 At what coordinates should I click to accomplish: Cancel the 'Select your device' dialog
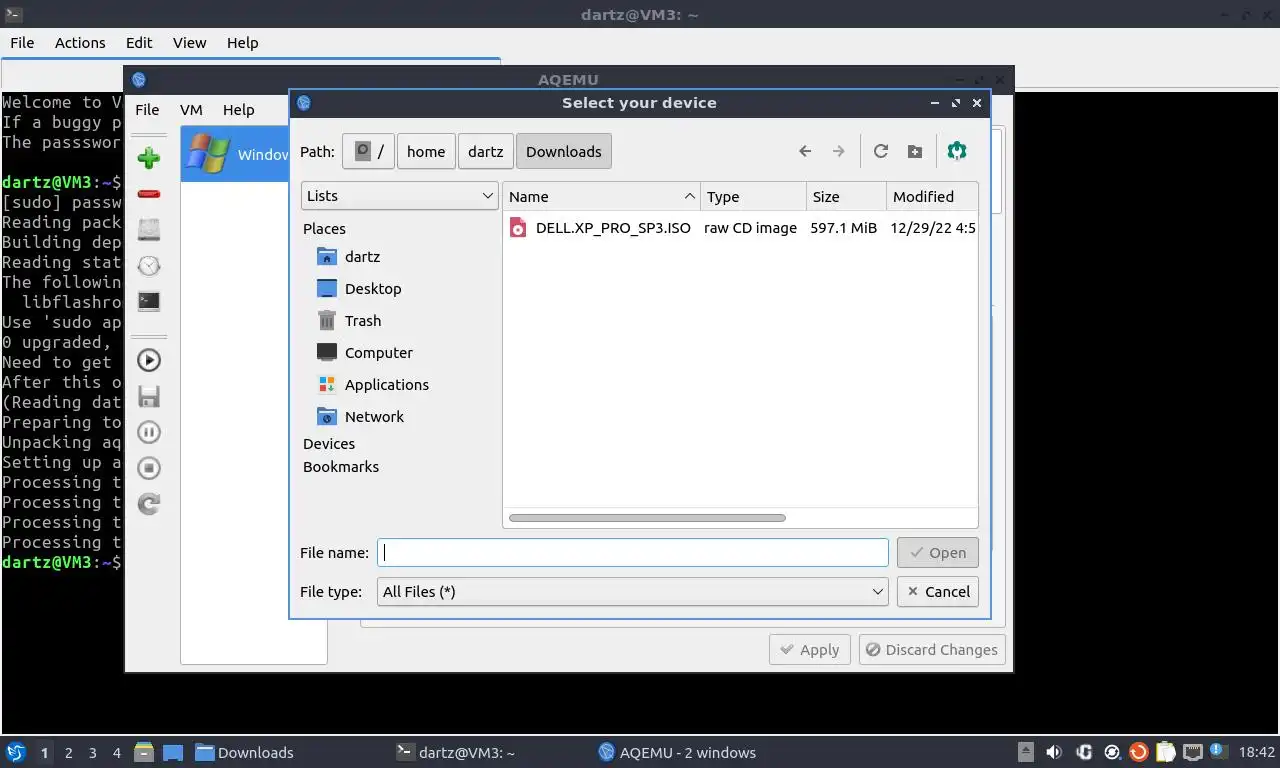coord(938,591)
